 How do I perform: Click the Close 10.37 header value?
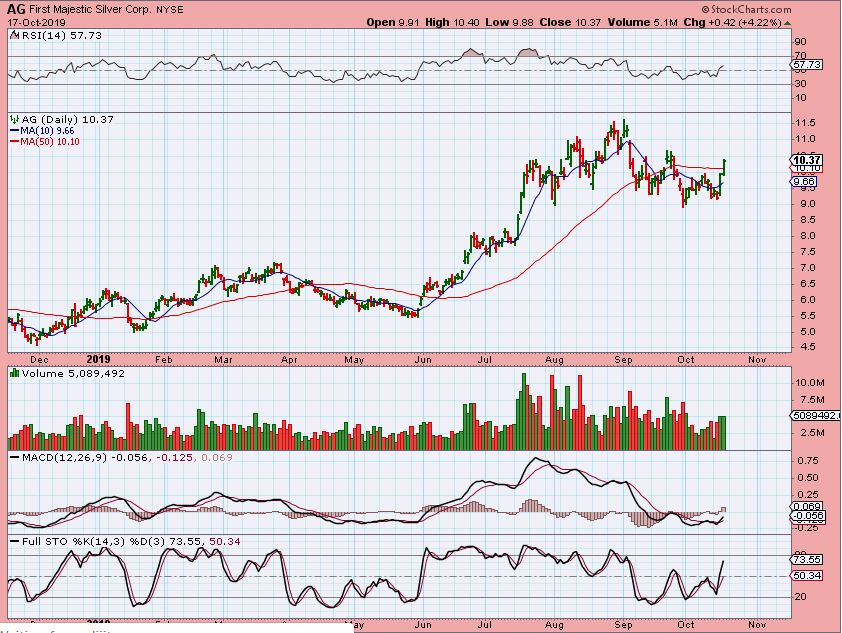(x=571, y=23)
